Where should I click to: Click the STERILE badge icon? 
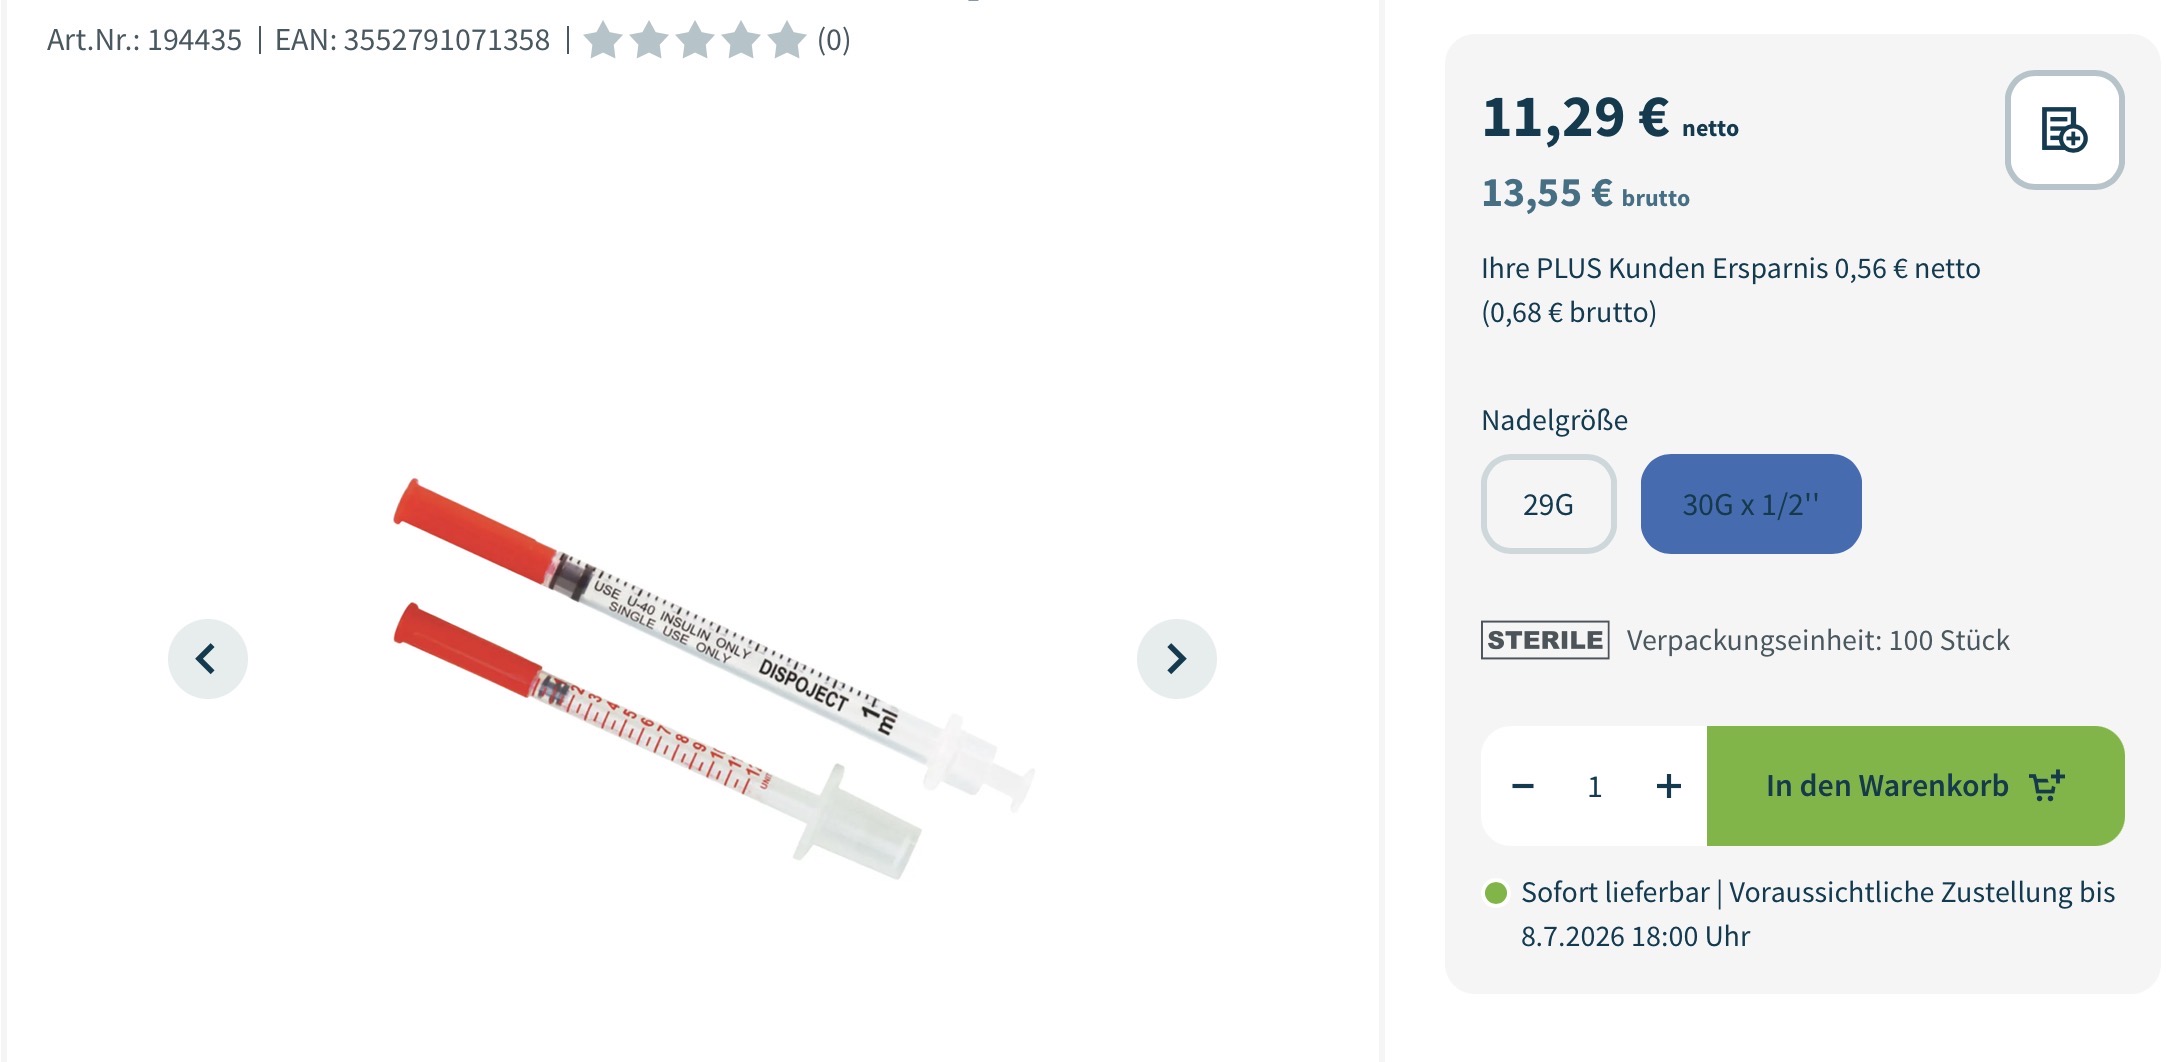[x=1545, y=640]
